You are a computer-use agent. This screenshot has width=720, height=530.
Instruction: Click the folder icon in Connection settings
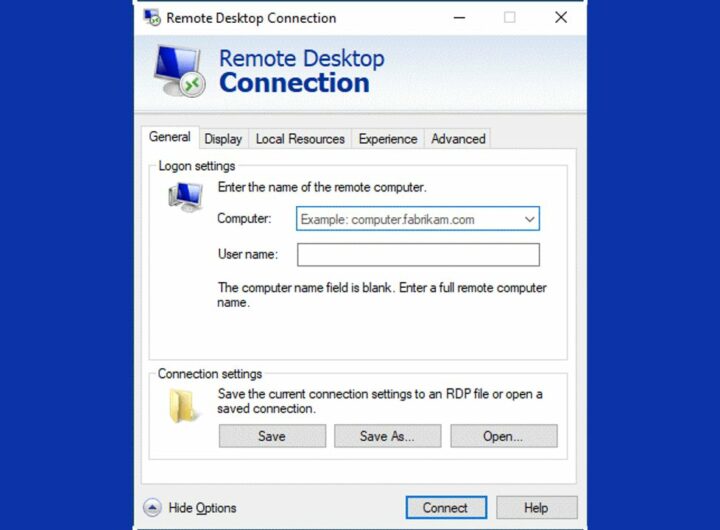[185, 406]
